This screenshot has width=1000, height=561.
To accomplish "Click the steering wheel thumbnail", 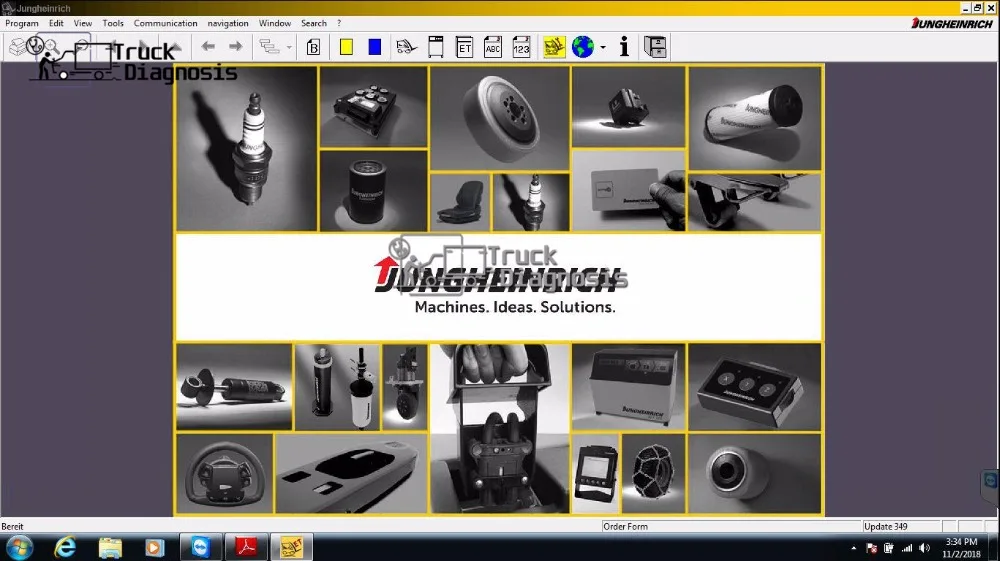I will pos(224,474).
